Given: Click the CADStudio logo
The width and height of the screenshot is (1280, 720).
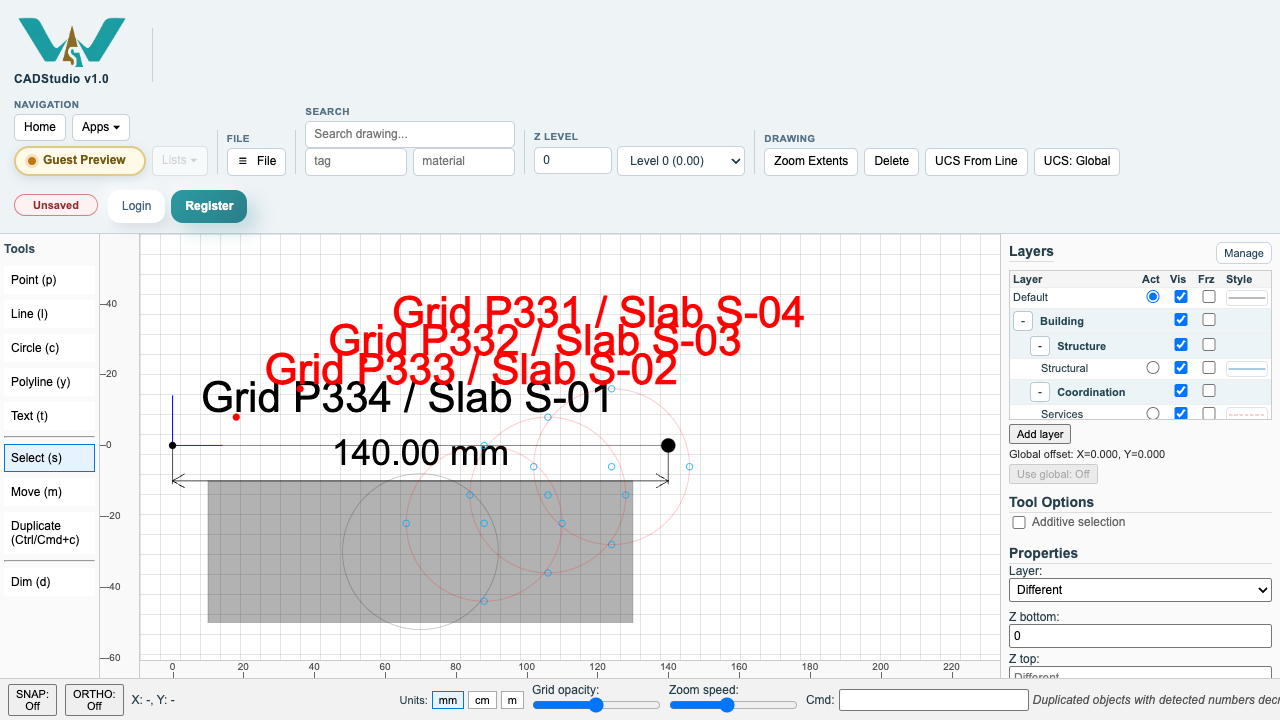Looking at the screenshot, I should [x=72, y=42].
